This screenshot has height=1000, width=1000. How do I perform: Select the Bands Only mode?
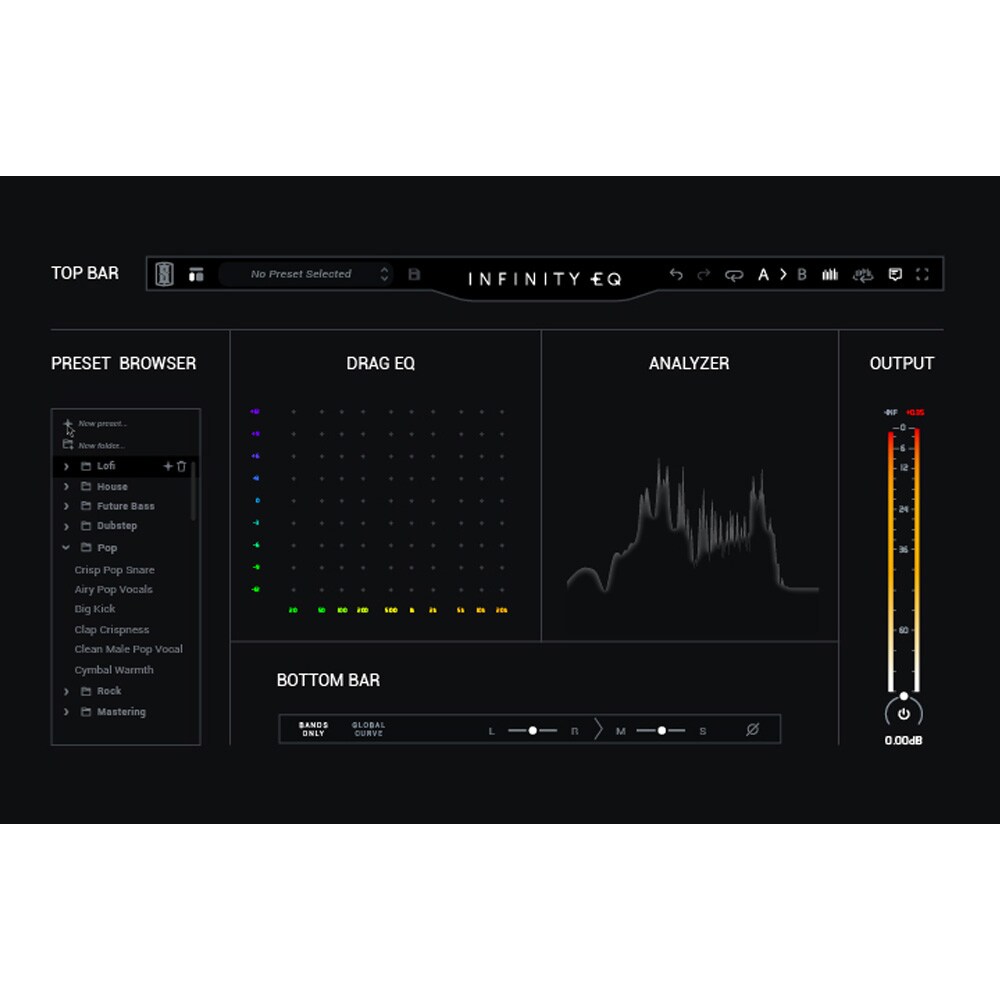[313, 730]
